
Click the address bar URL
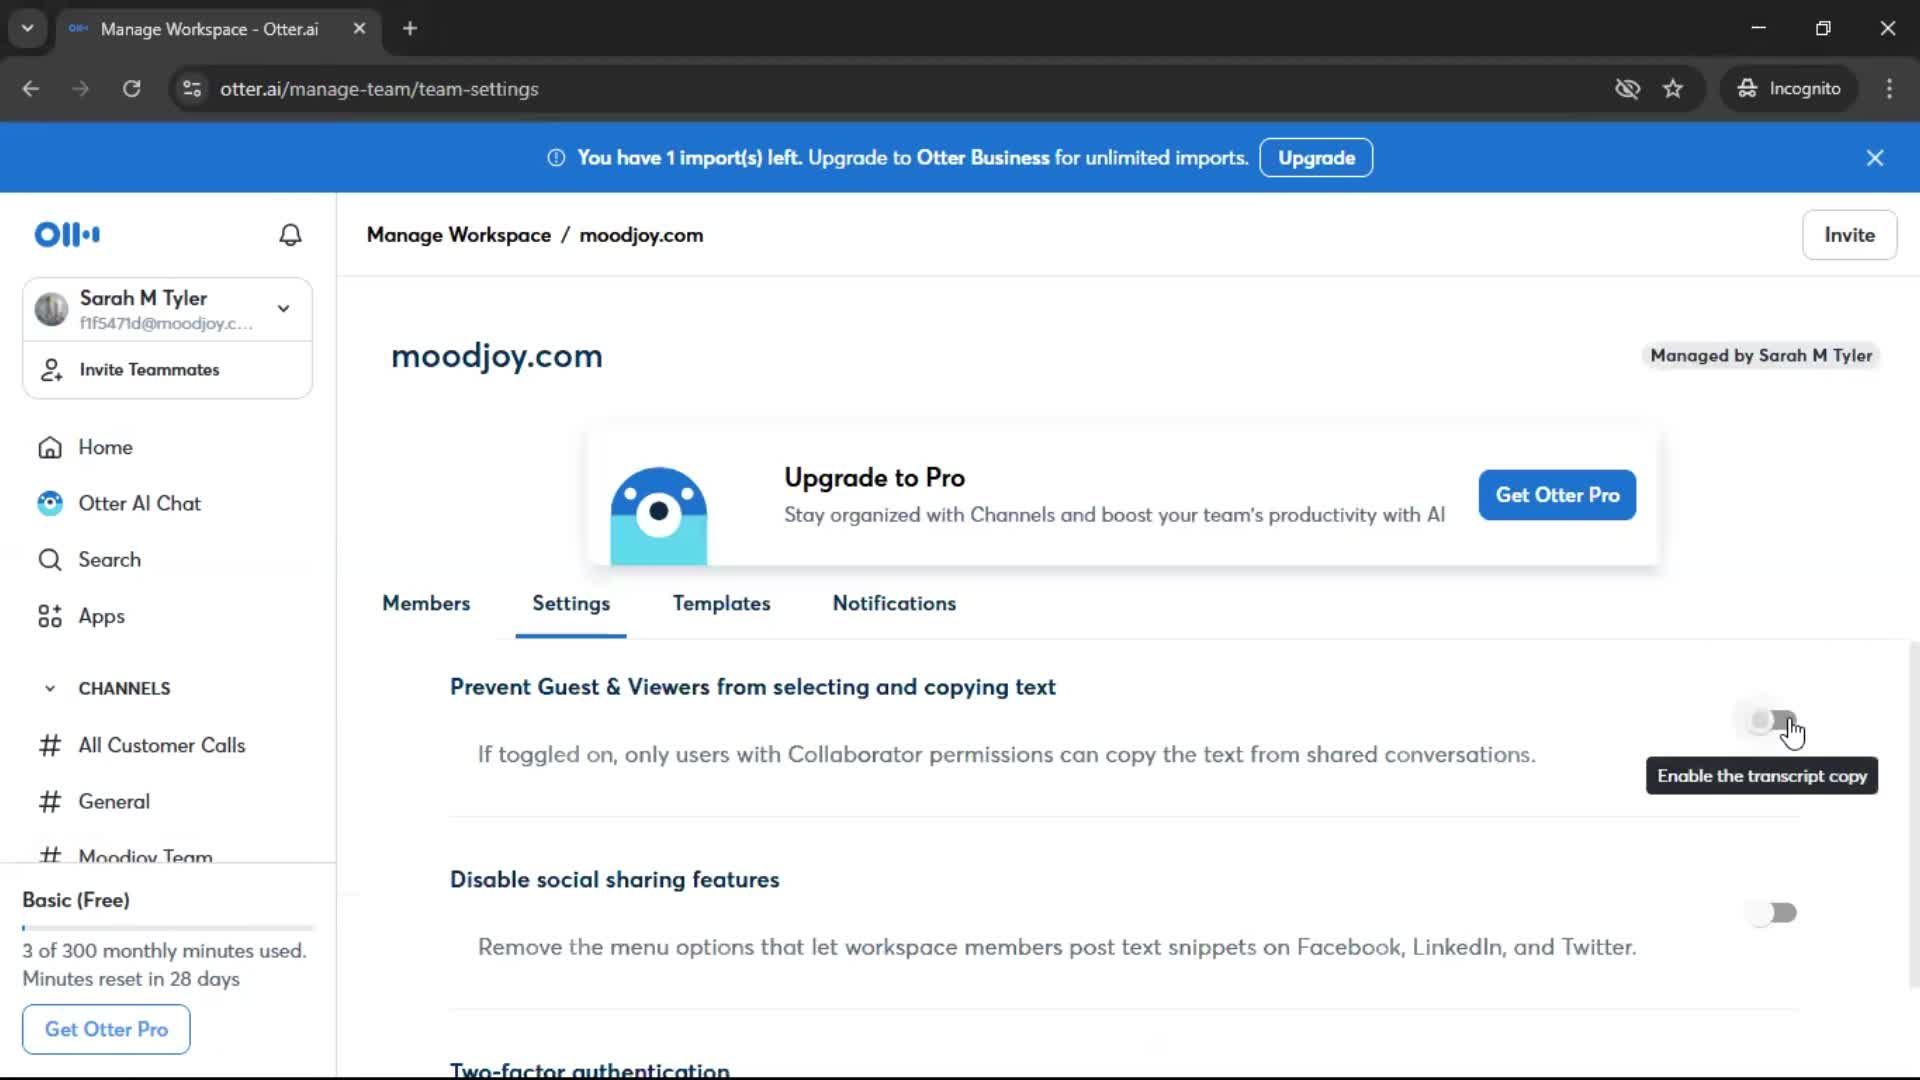[379, 89]
